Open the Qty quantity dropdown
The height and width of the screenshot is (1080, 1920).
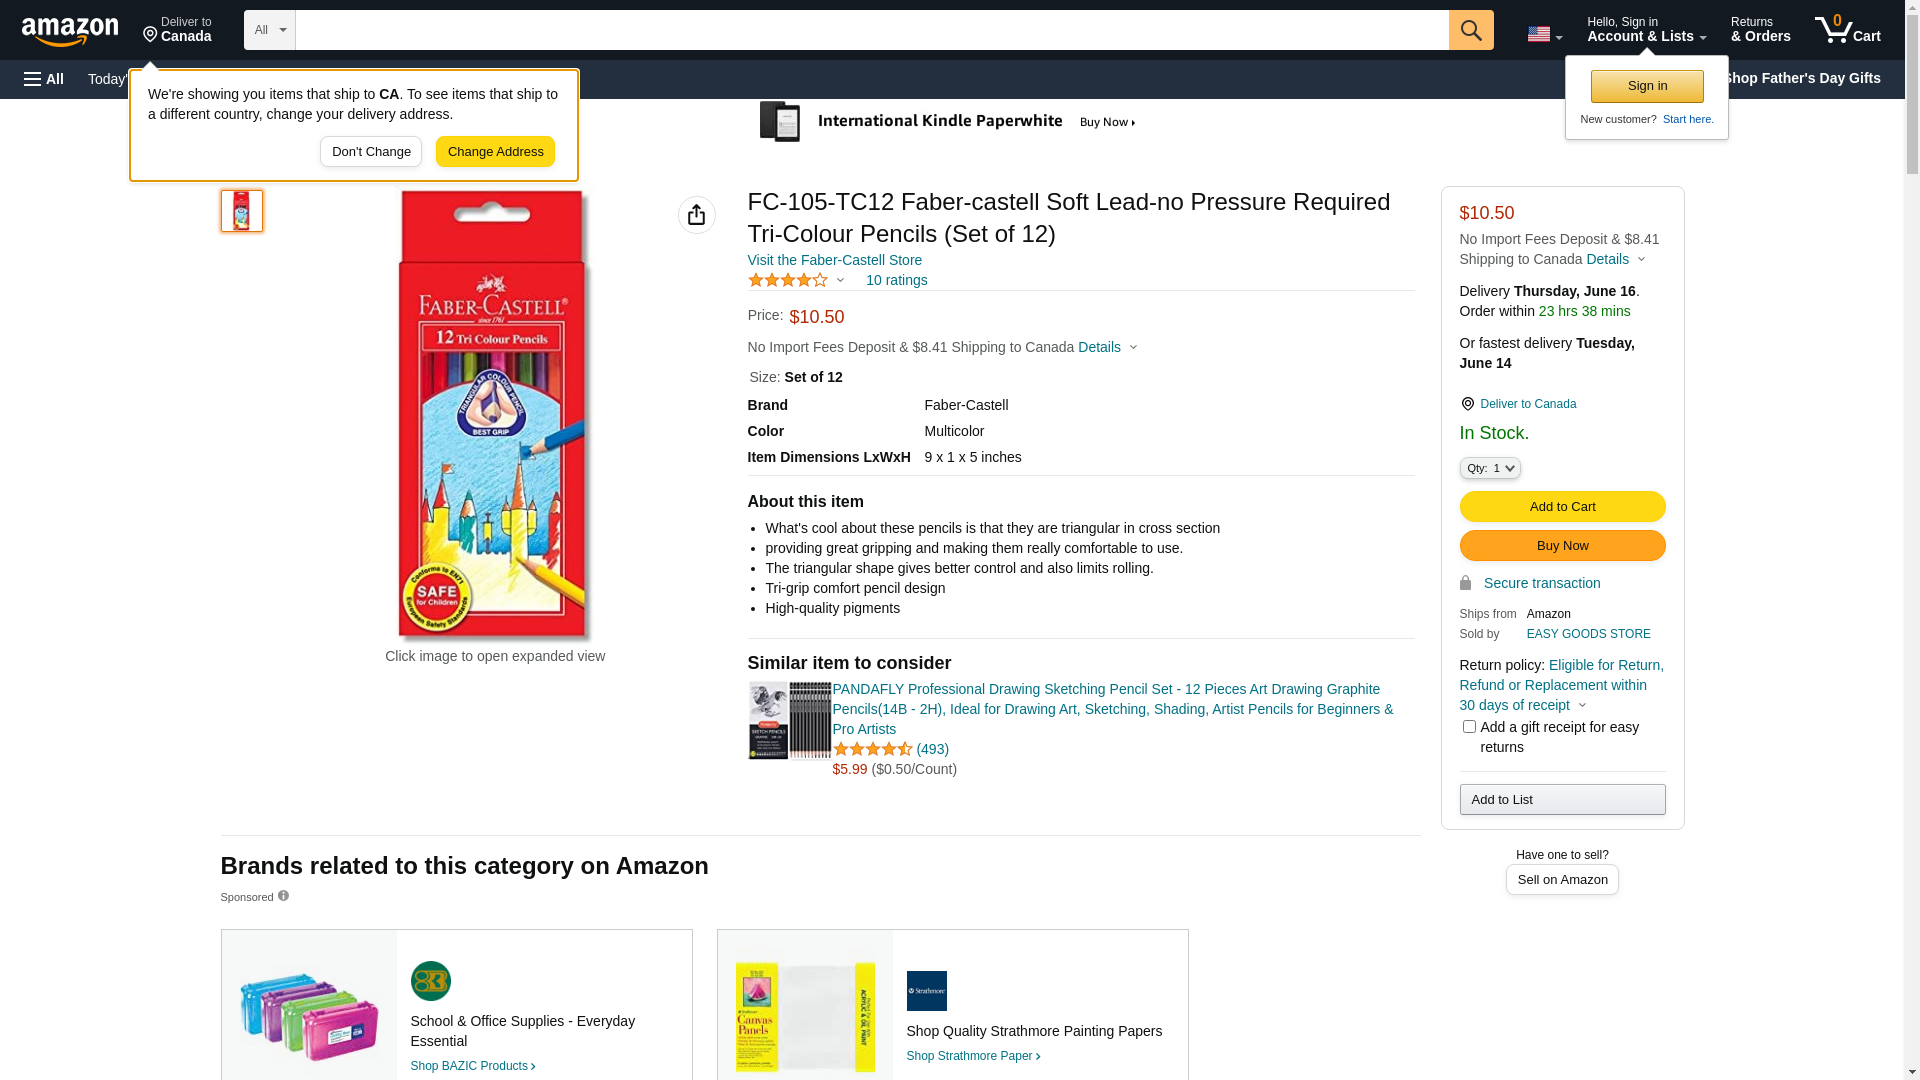tap(1490, 468)
